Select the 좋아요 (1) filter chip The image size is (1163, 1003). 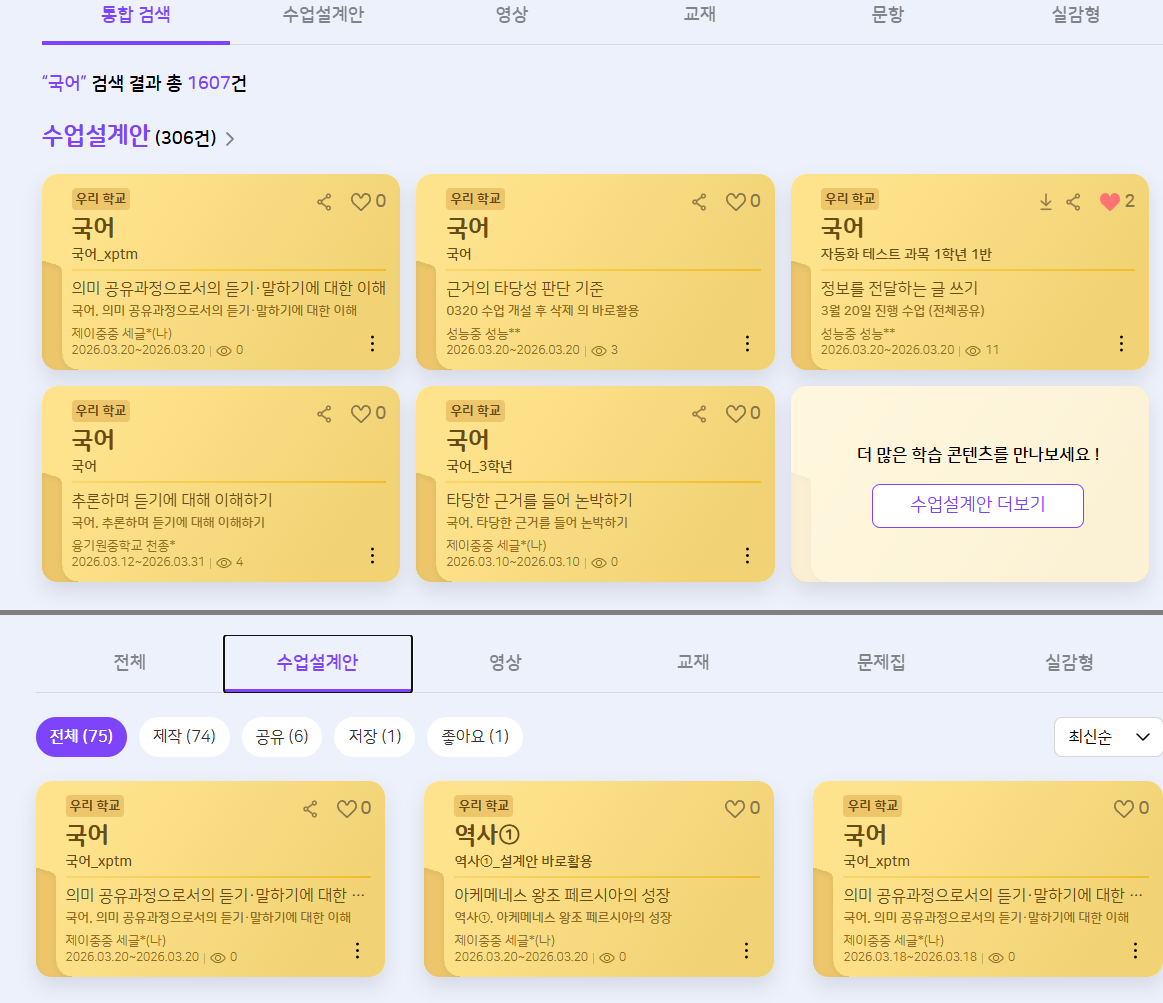click(474, 737)
